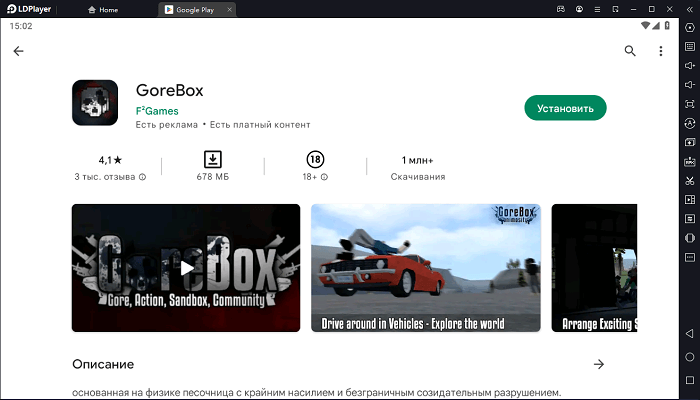Click the 678 МБ download size icon
The width and height of the screenshot is (700, 400).
pyautogui.click(x=213, y=159)
